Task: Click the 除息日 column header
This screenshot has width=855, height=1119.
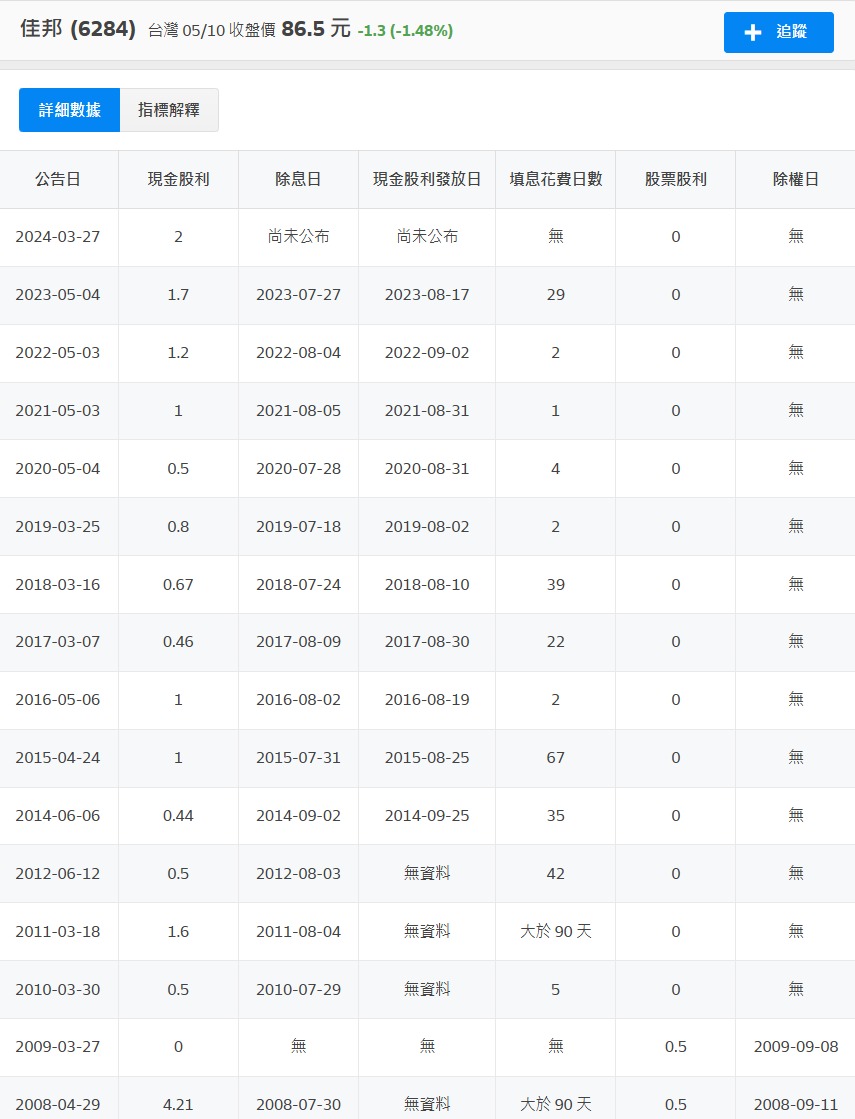Action: coord(297,179)
